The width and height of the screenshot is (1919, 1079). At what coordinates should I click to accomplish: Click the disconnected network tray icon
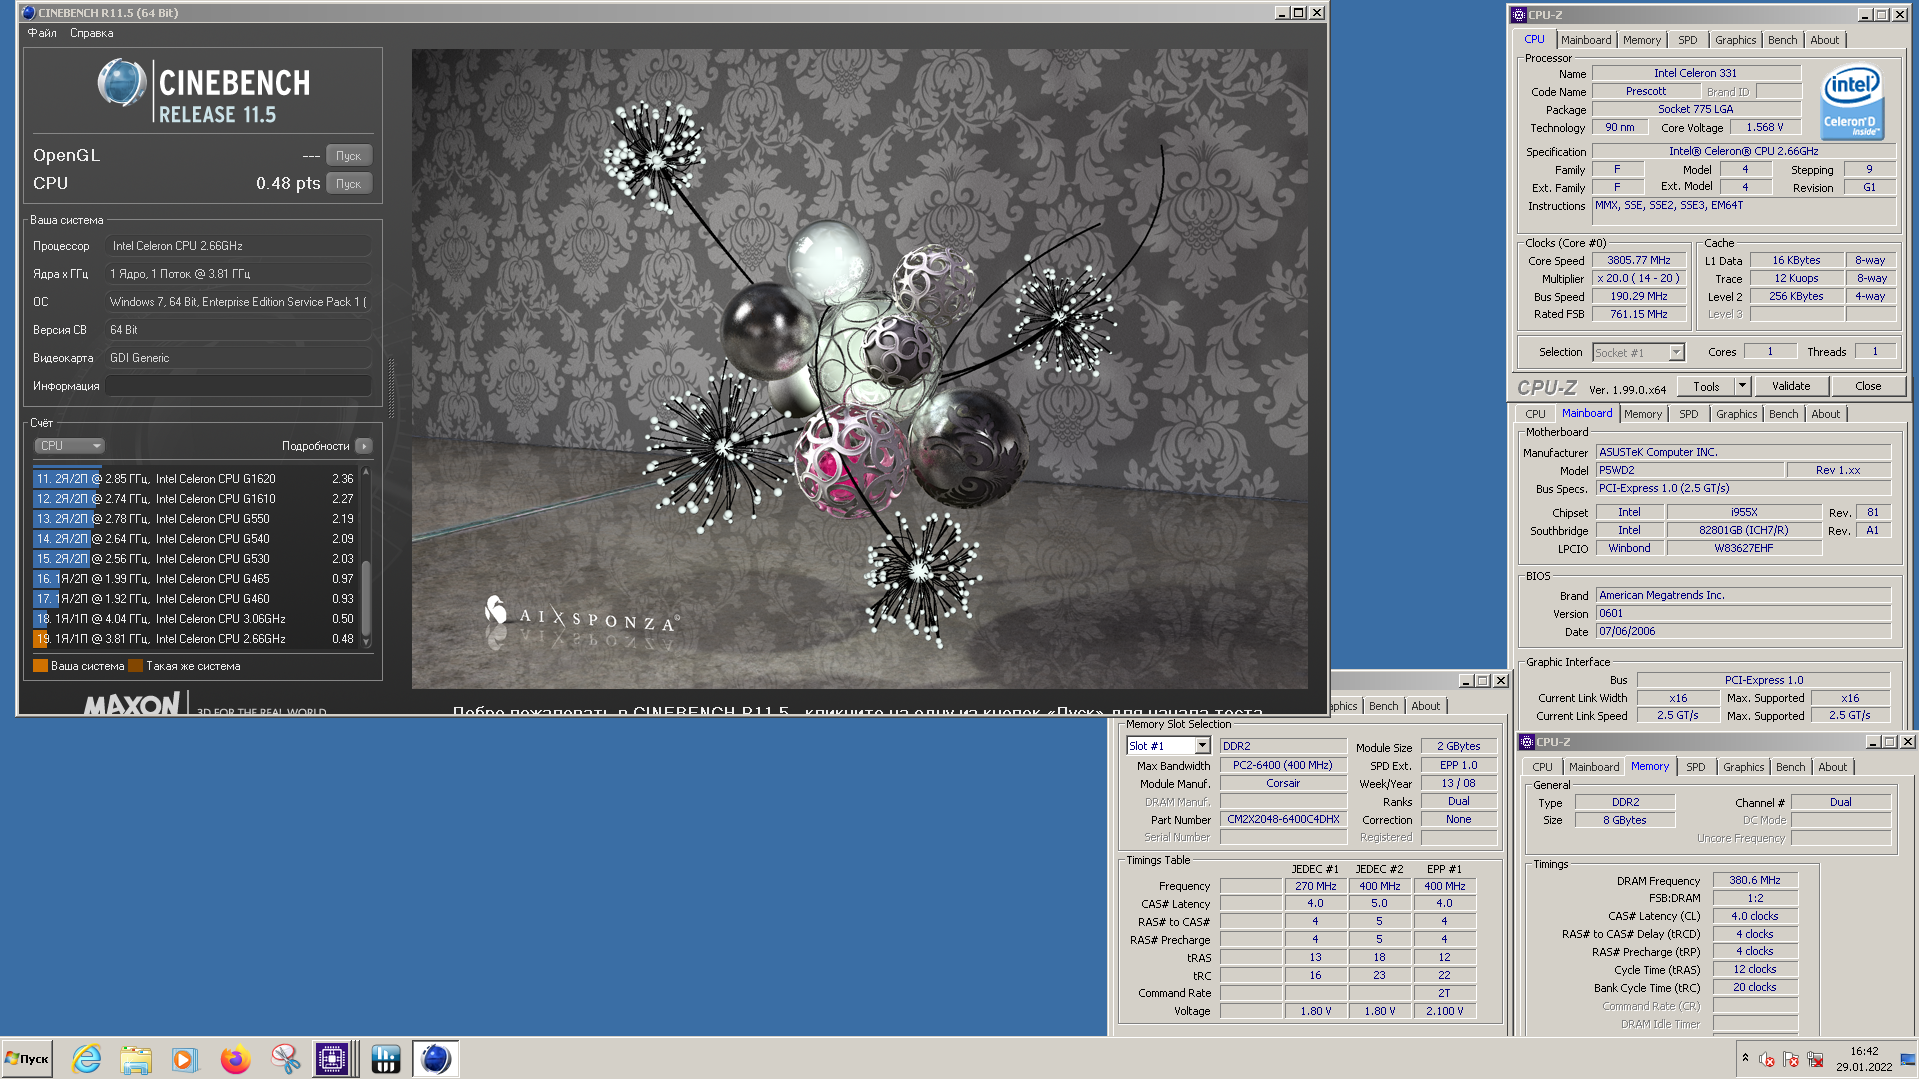pyautogui.click(x=1815, y=1060)
